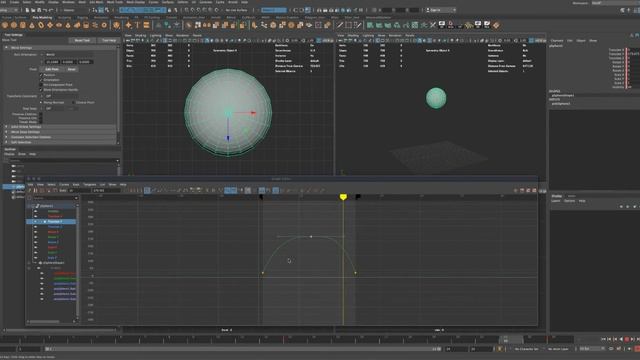
Task: Toggle Show Orientation Handle checkbox
Action: [41, 90]
